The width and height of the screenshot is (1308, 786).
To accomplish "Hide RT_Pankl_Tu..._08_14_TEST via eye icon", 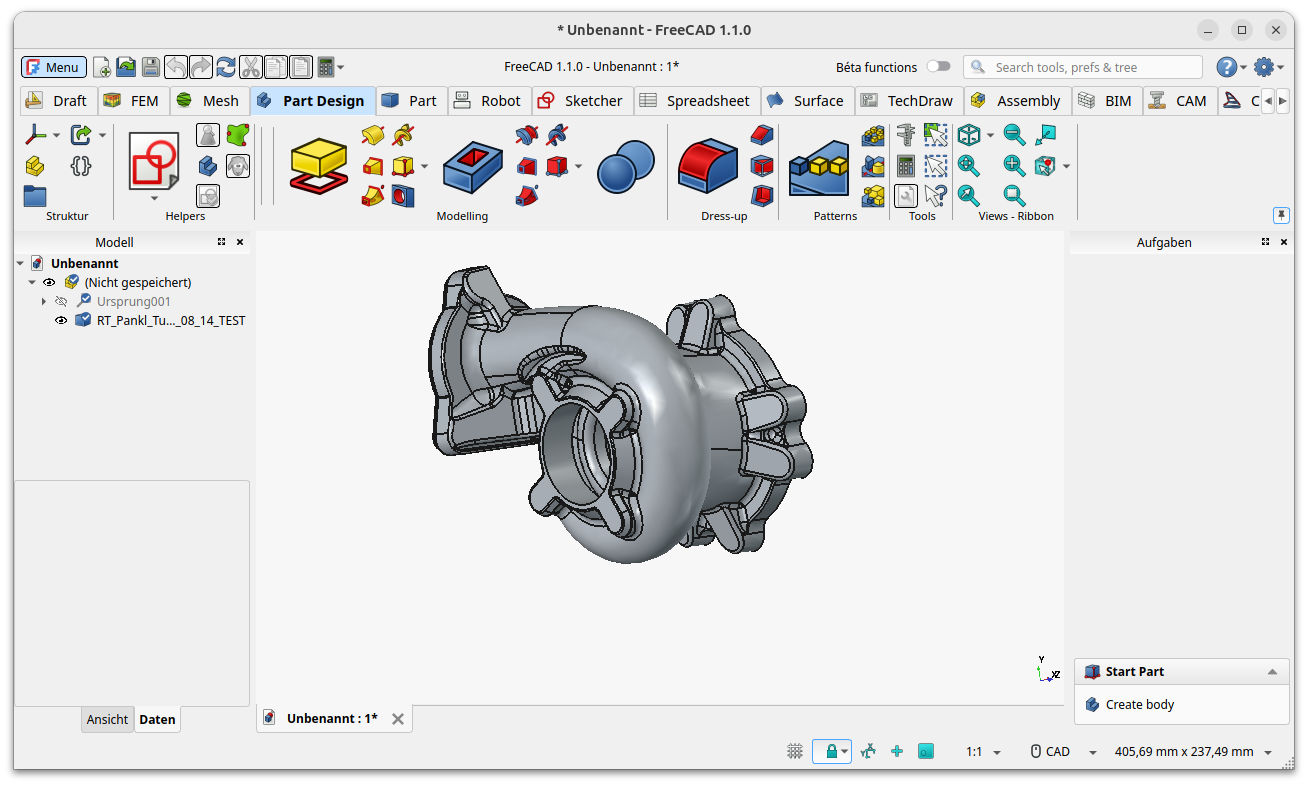I will pos(61,321).
